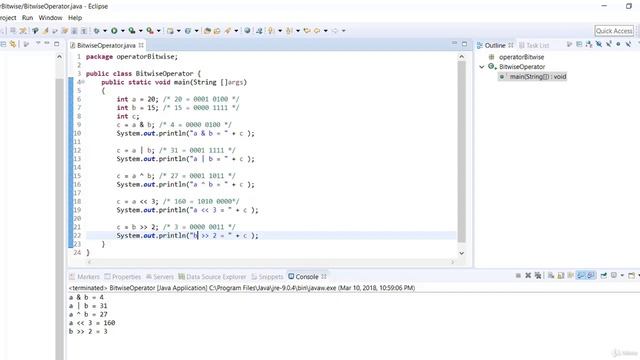Click the Previous Annotation toolbar icon
Screen dimensions: 640x360
(289, 31)
